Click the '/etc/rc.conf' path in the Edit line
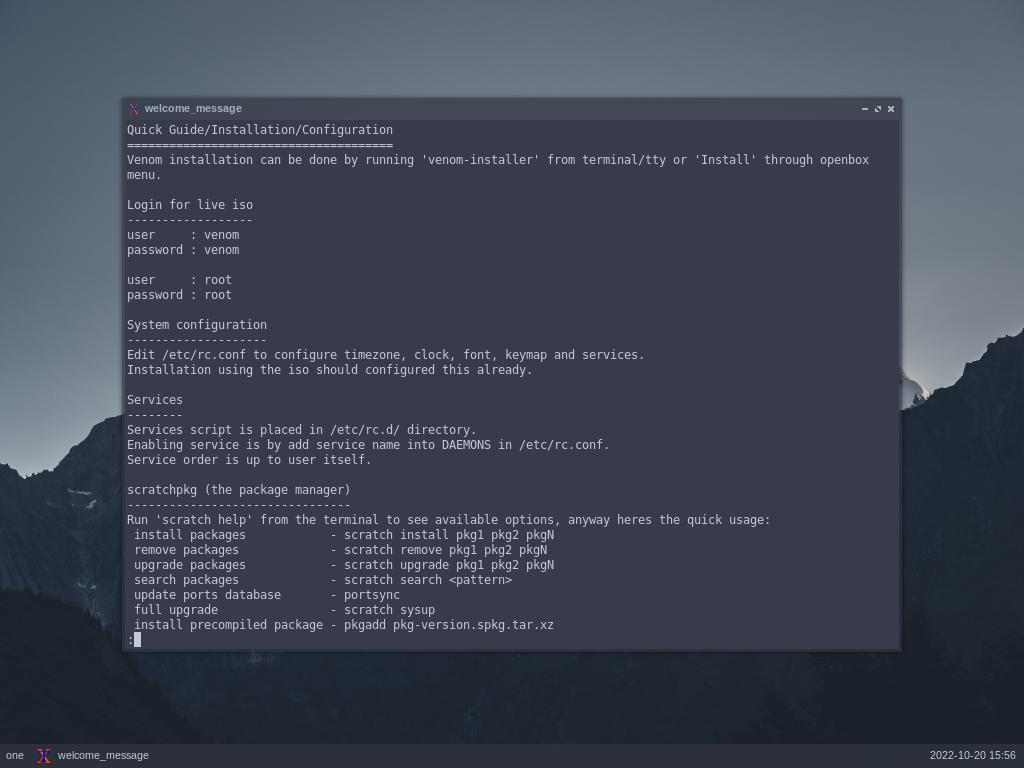Image resolution: width=1024 pixels, height=768 pixels. click(204, 355)
